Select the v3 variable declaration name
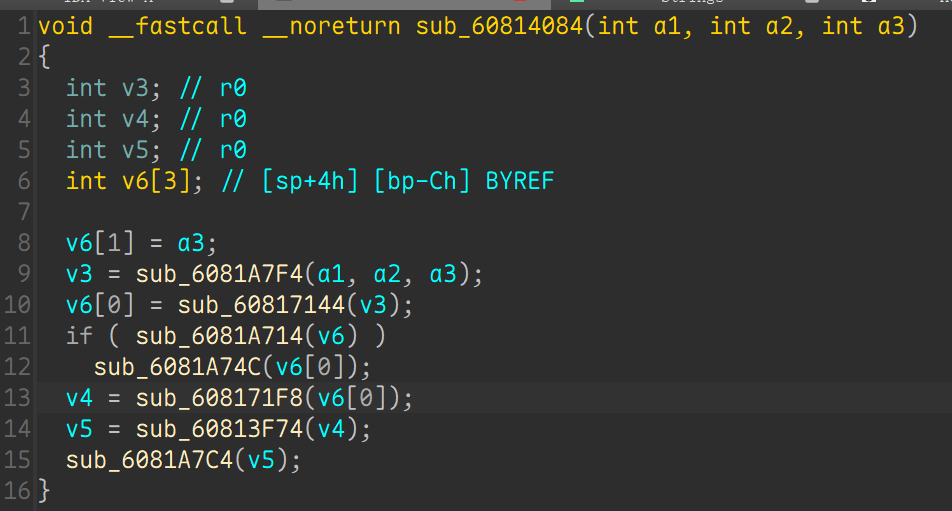The width and height of the screenshot is (952, 511). [135, 88]
